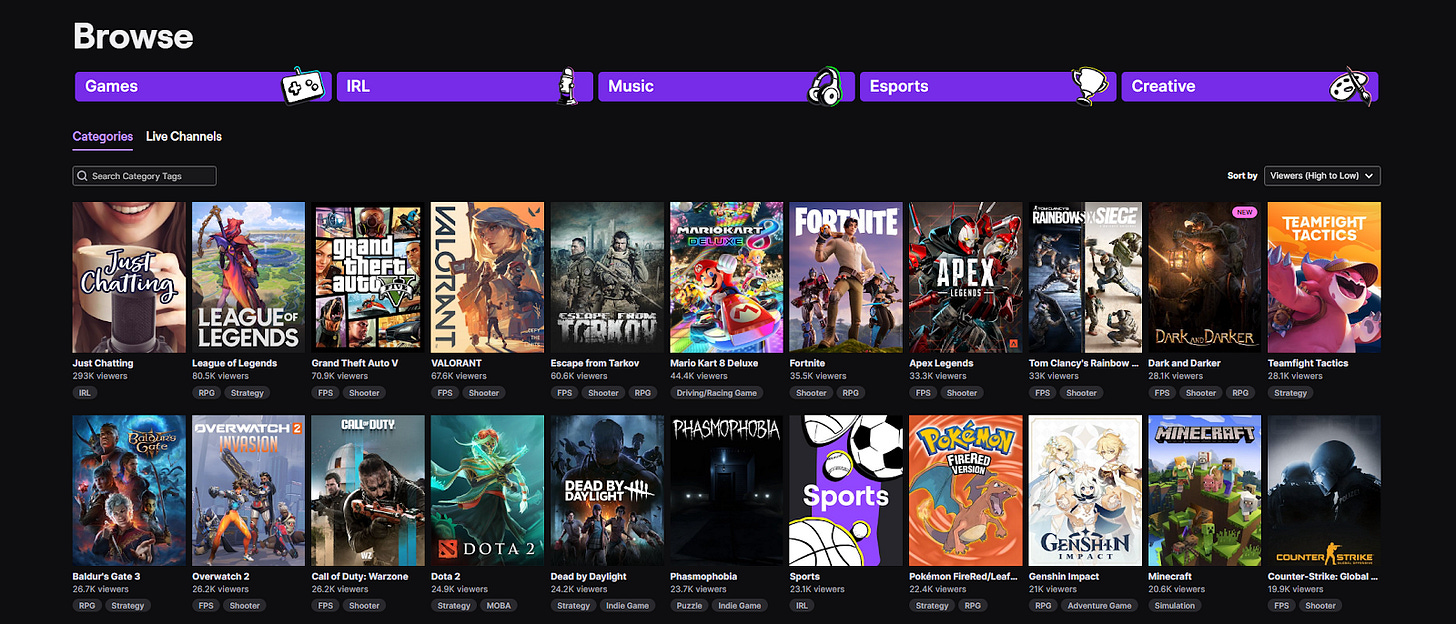Image resolution: width=1456 pixels, height=624 pixels.
Task: Click the NEW badge on Dark and Darker
Action: coord(1244,212)
